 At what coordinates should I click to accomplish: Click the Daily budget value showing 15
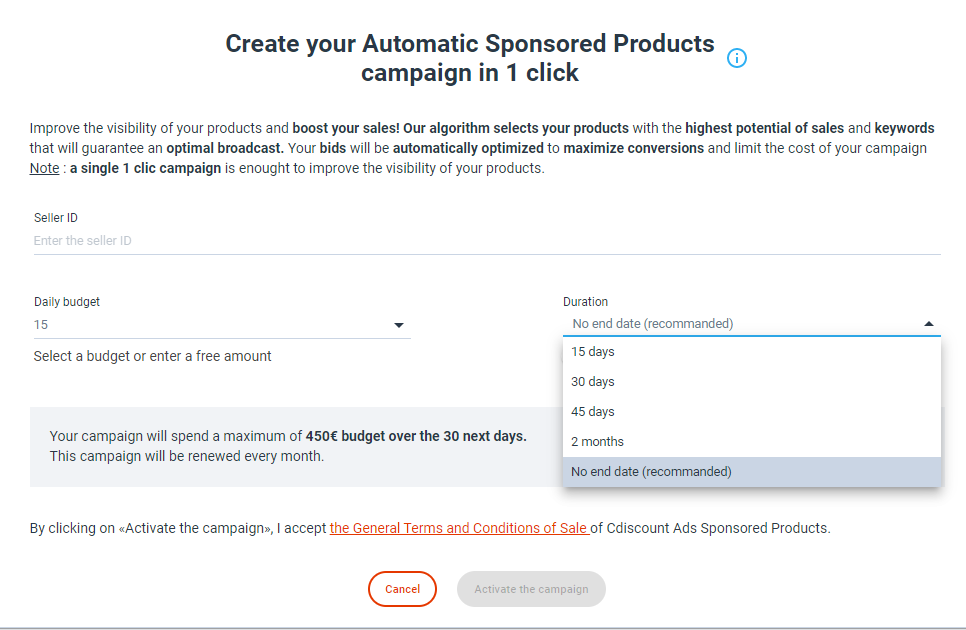(41, 325)
